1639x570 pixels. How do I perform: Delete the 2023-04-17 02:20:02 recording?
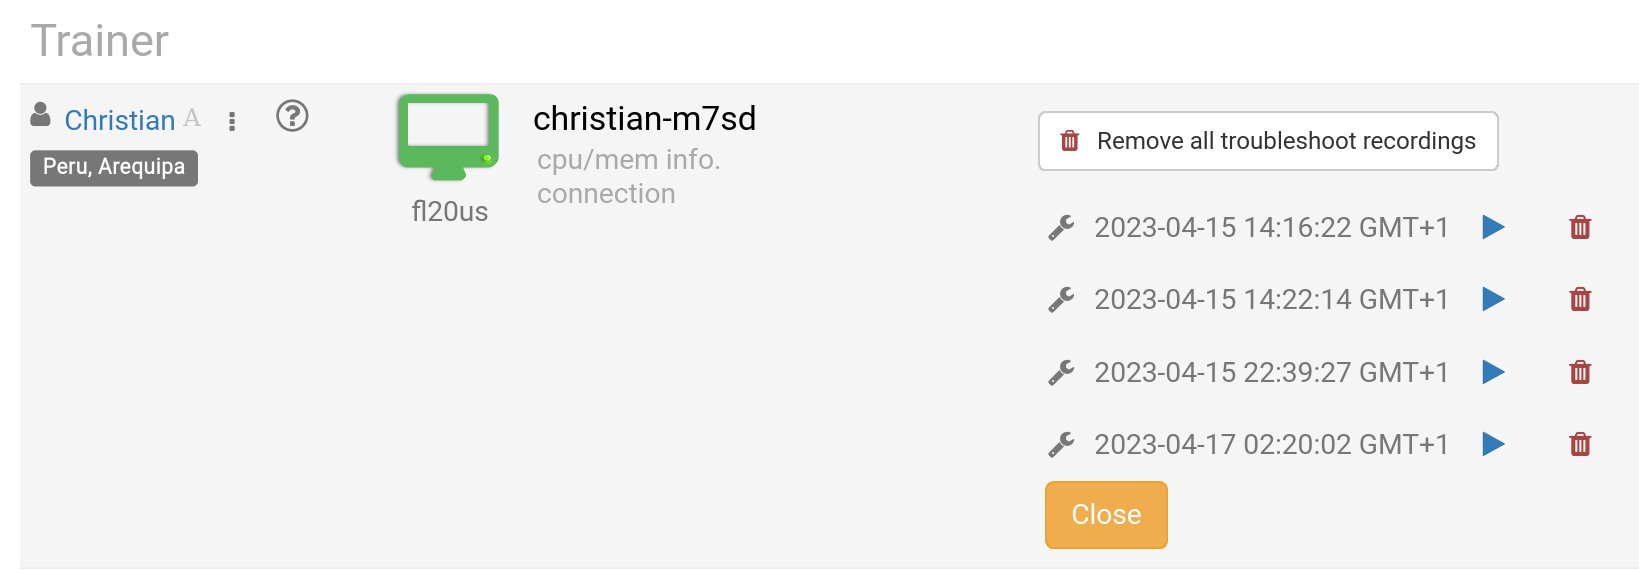click(x=1580, y=444)
